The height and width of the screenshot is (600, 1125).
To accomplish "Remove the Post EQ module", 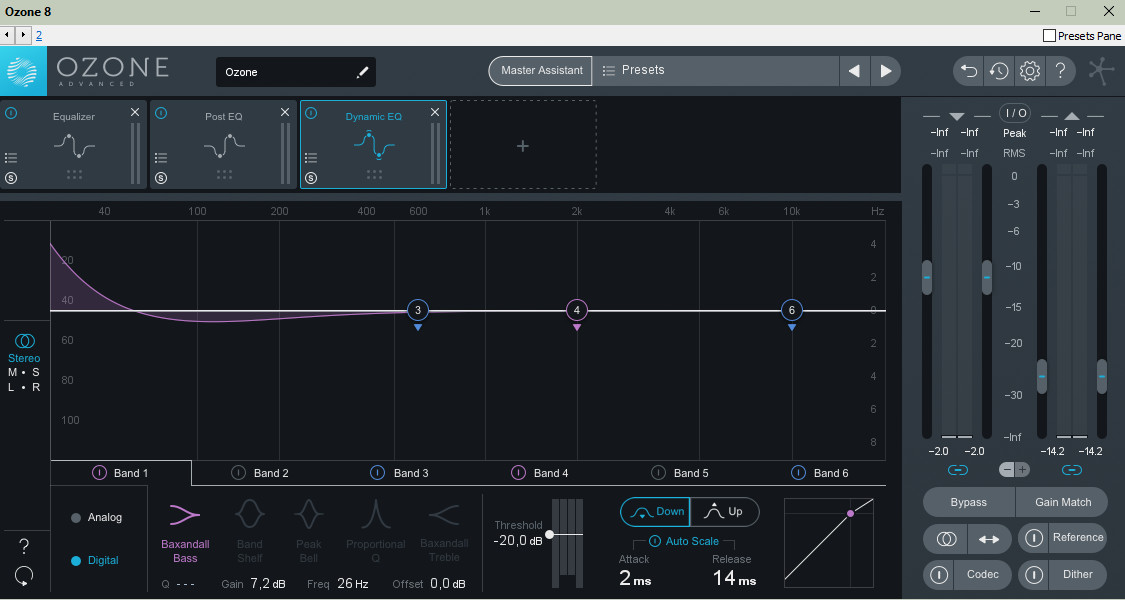I will click(x=285, y=112).
